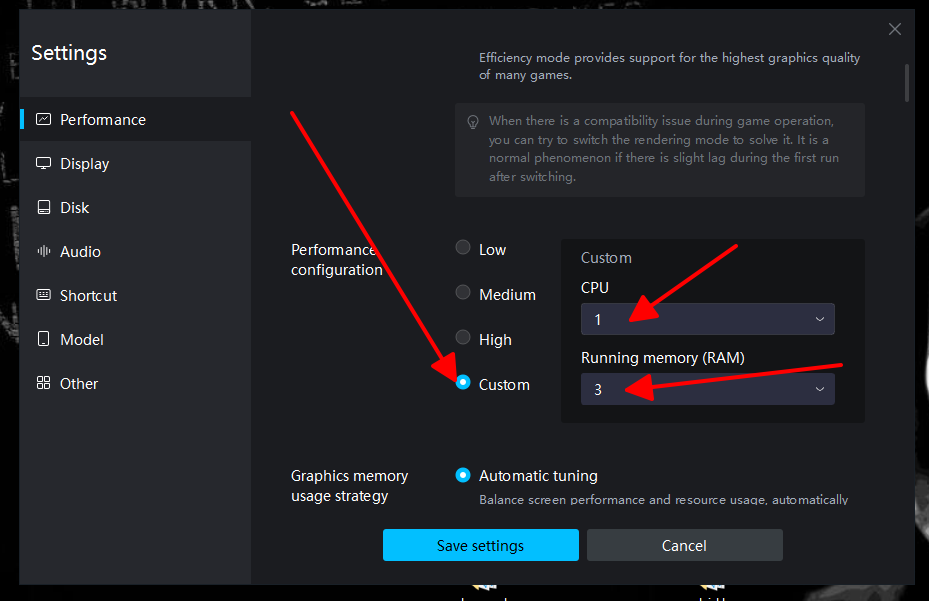Viewport: 929px width, 601px height.
Task: Select the Low performance radio button
Action: pos(463,247)
